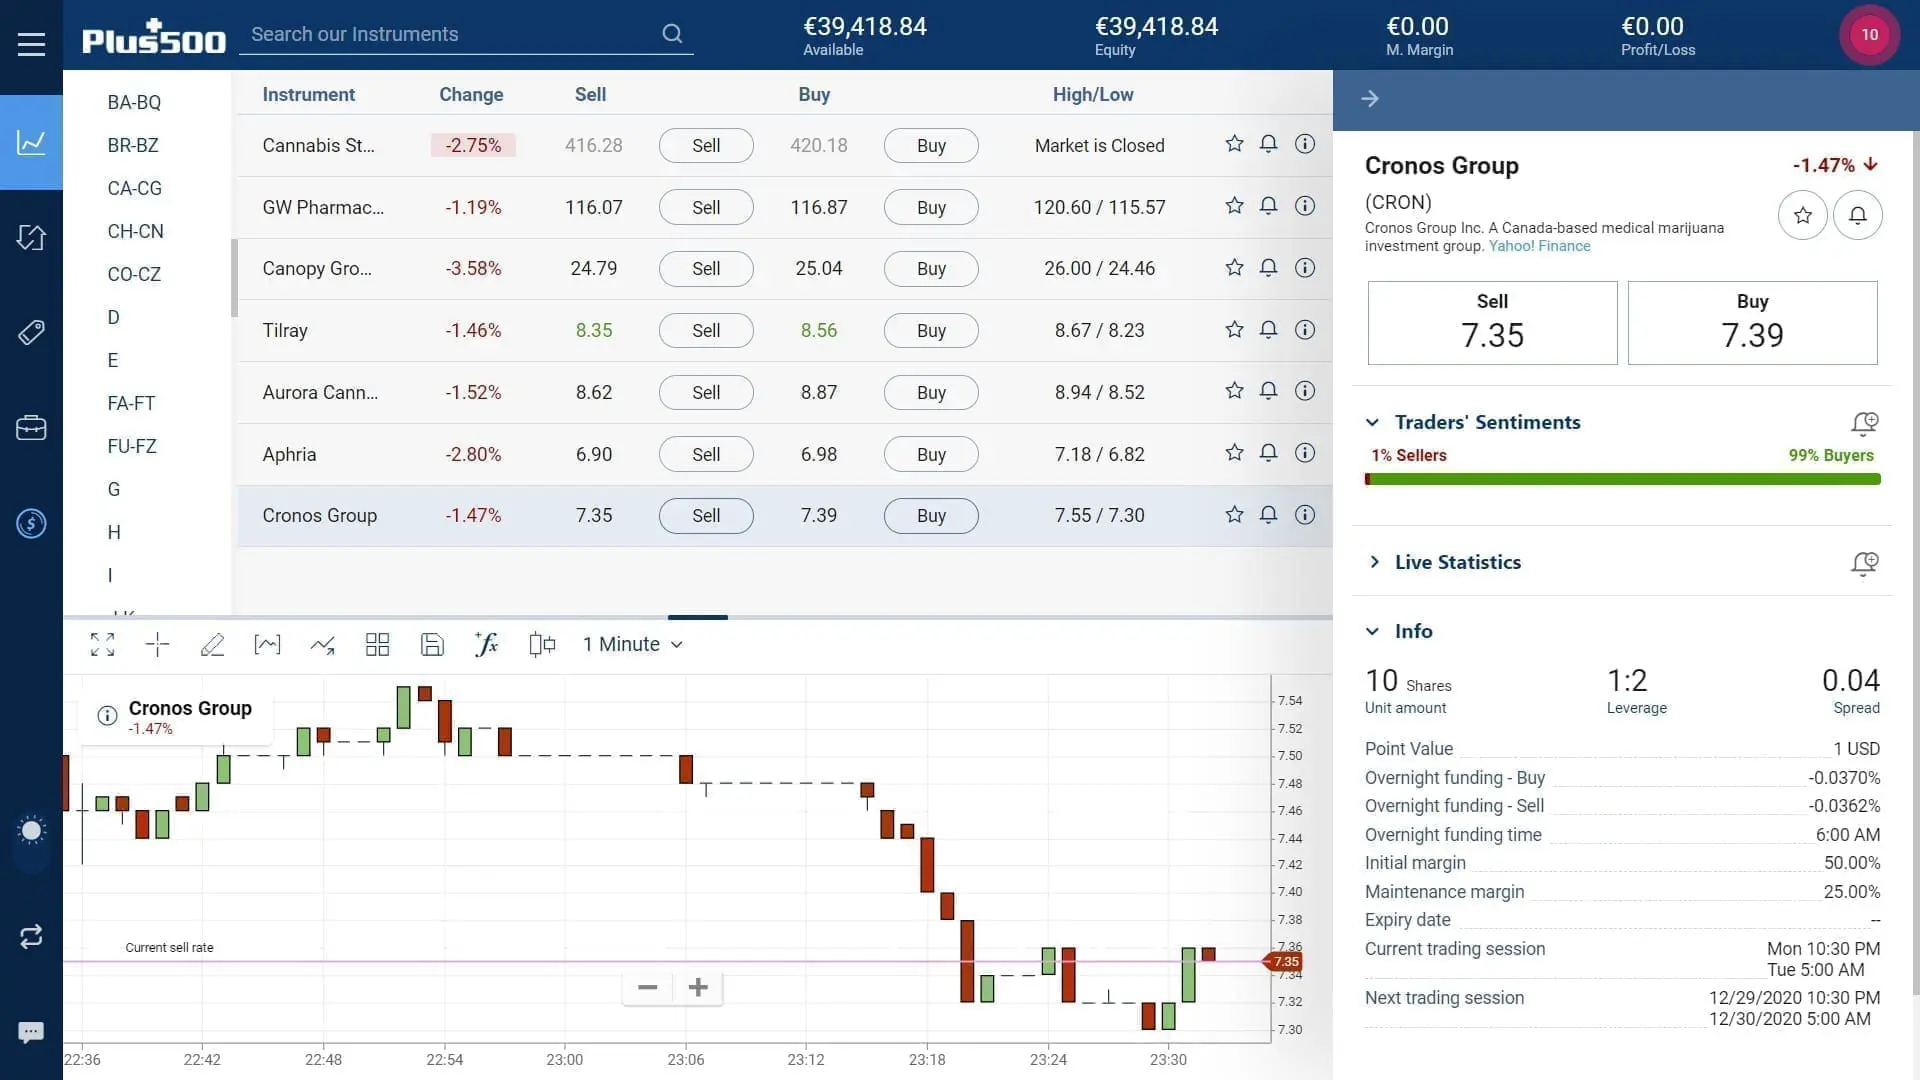The image size is (1920, 1080).
Task: Select the FA-FT instrument category
Action: click(131, 403)
